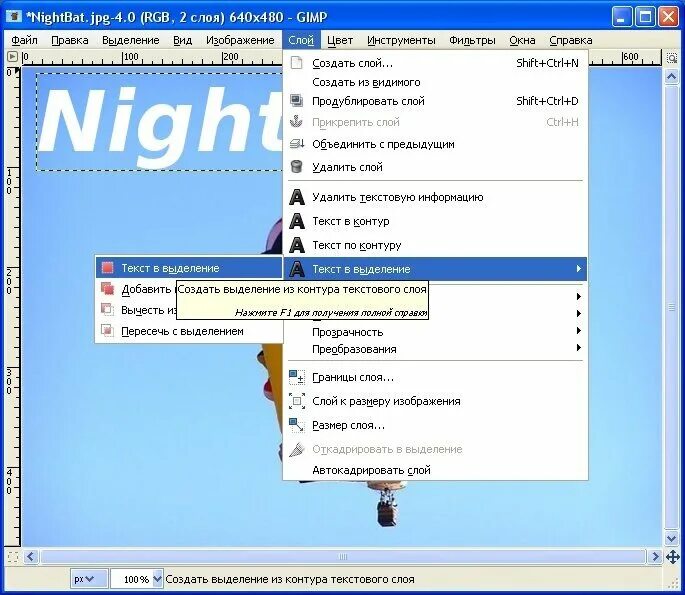Image resolution: width=685 pixels, height=595 pixels.
Task: Click the icon beside Добавить in the submenu
Action: click(107, 289)
